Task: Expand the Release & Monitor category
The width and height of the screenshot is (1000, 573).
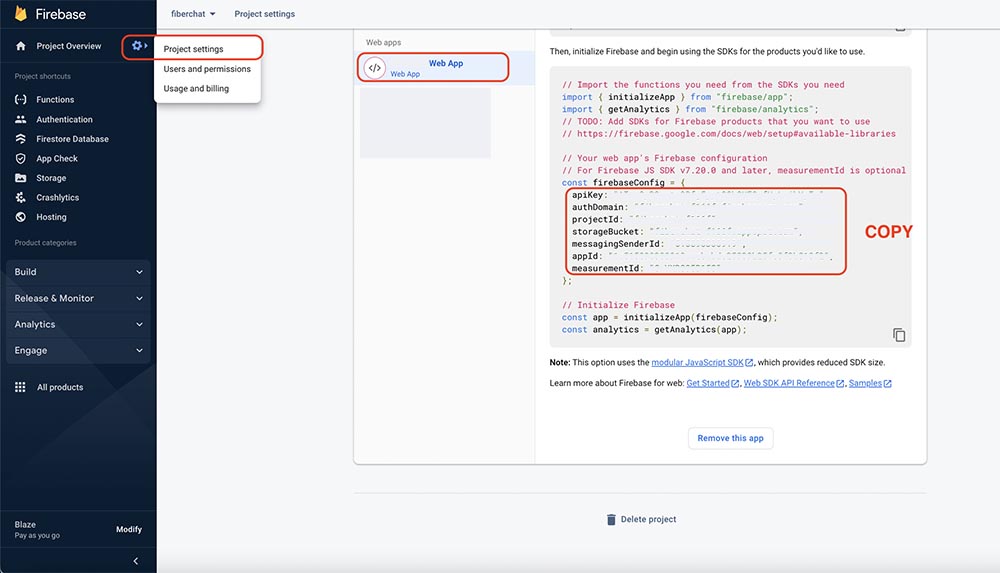Action: [x=78, y=298]
